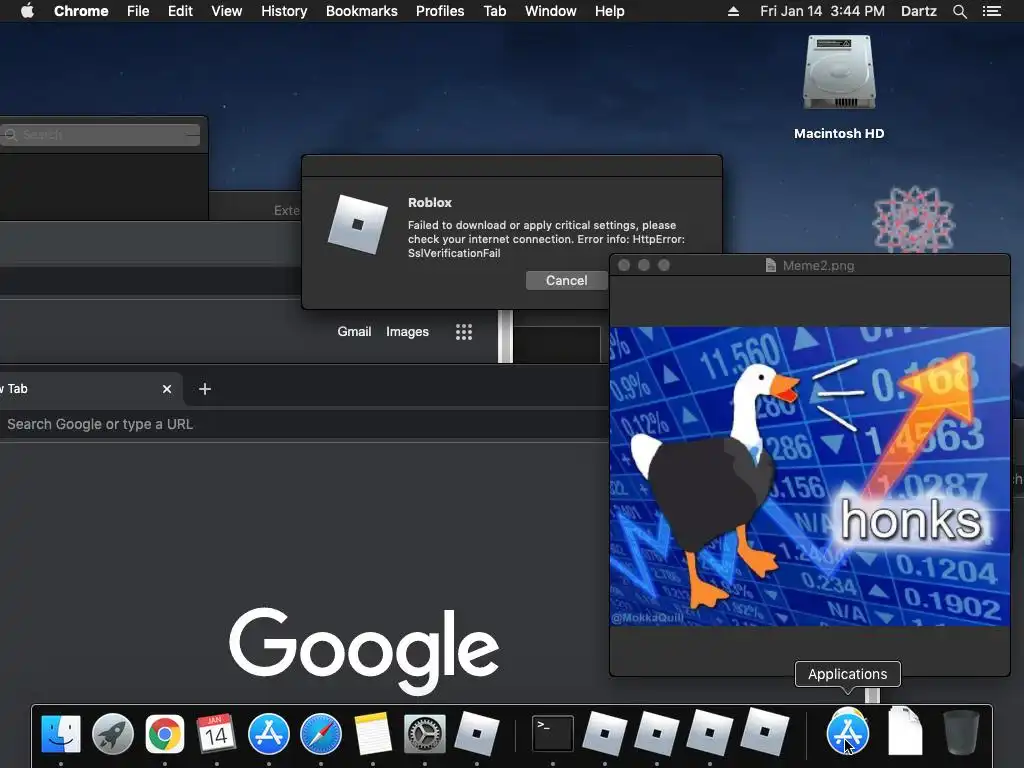
Task: Open the Help menu
Action: 609,11
